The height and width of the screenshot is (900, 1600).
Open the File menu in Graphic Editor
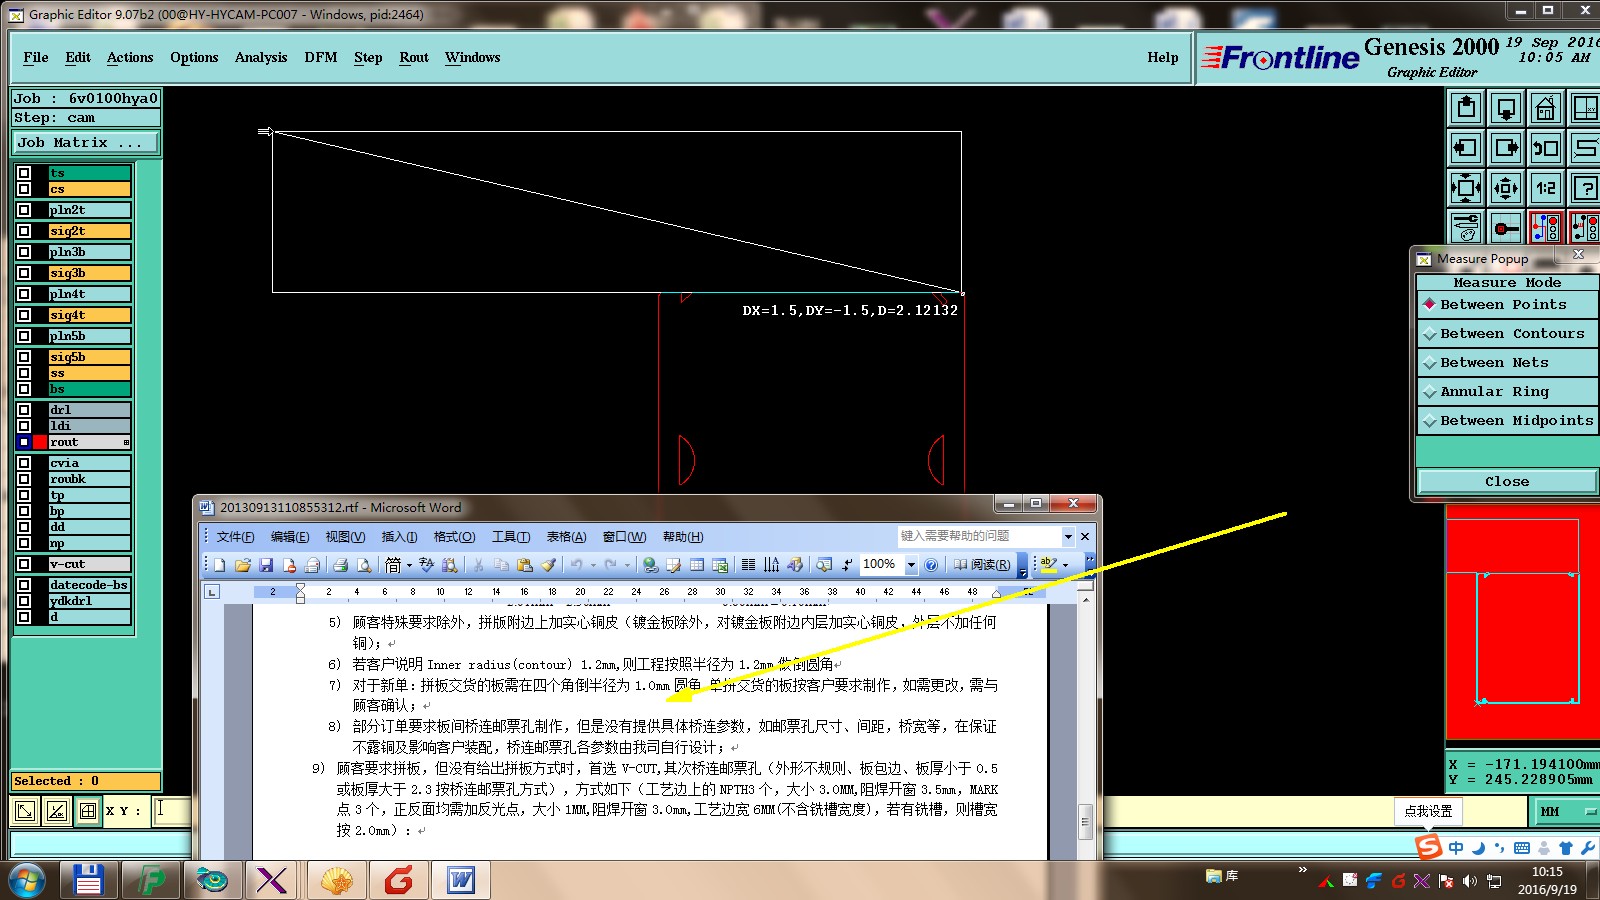pyautogui.click(x=36, y=58)
